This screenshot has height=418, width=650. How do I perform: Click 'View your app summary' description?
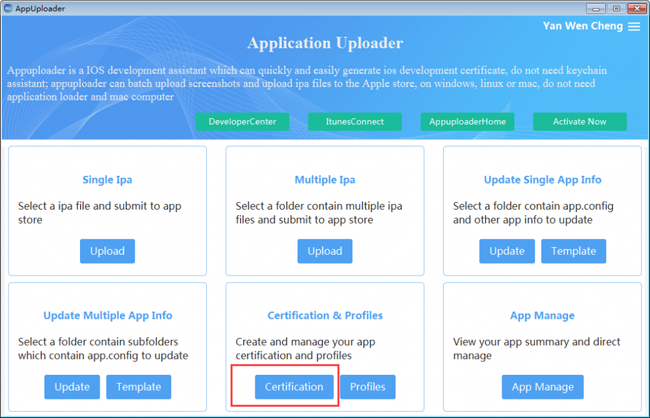coord(536,349)
